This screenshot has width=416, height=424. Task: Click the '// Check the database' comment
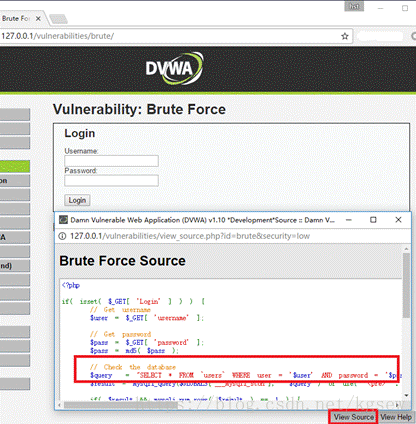tap(133, 367)
